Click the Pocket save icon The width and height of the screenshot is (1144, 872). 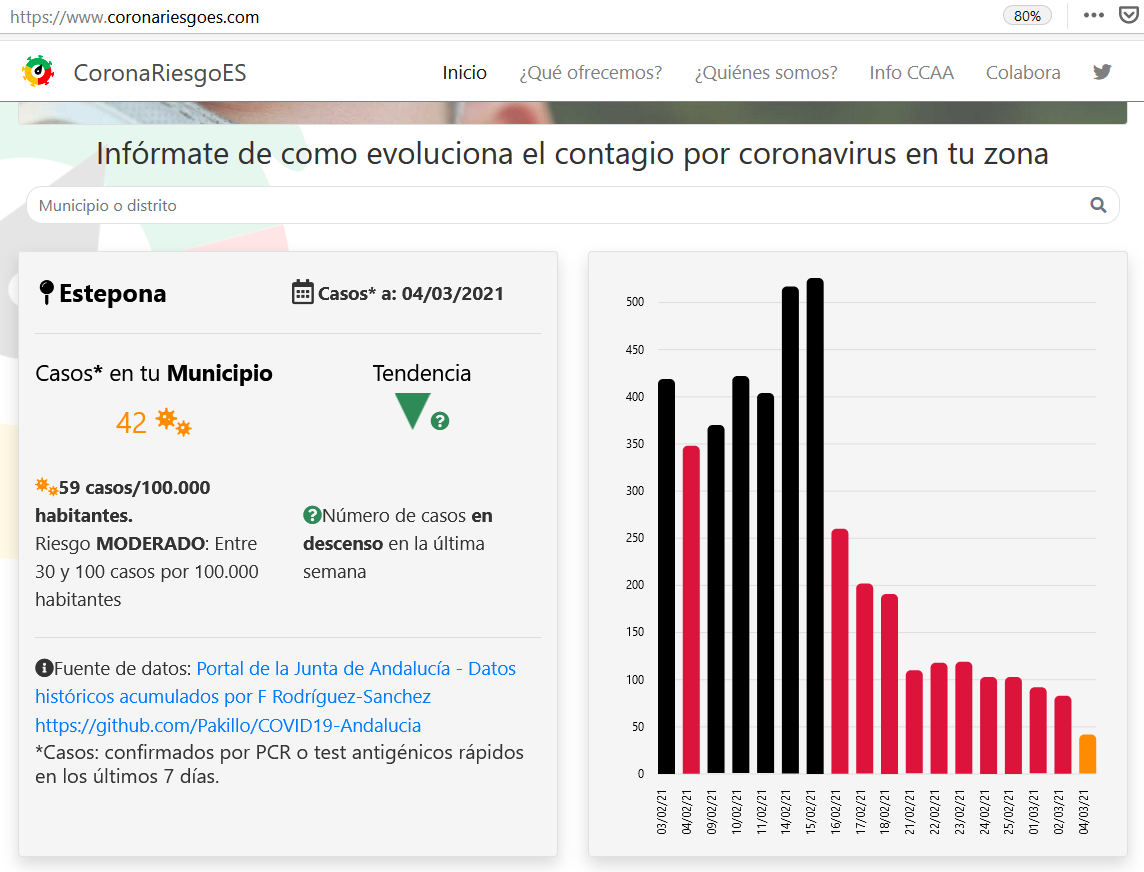coord(1129,15)
